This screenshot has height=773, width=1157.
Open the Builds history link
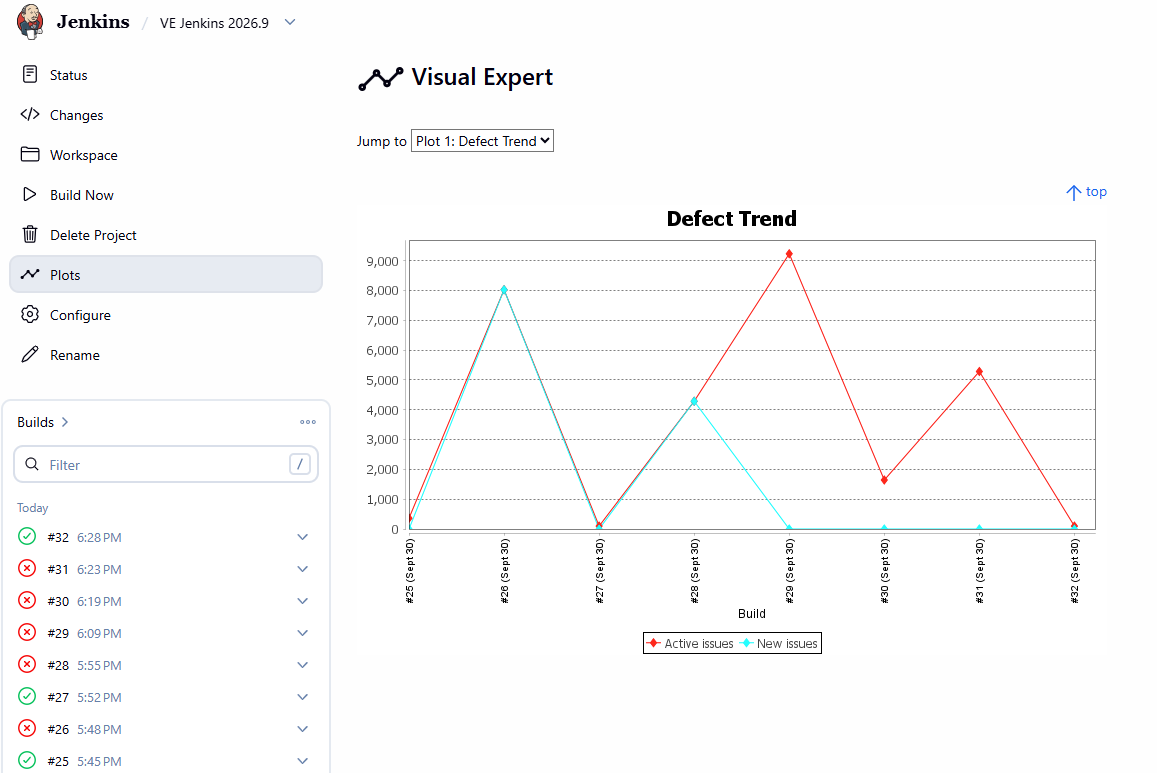43,422
